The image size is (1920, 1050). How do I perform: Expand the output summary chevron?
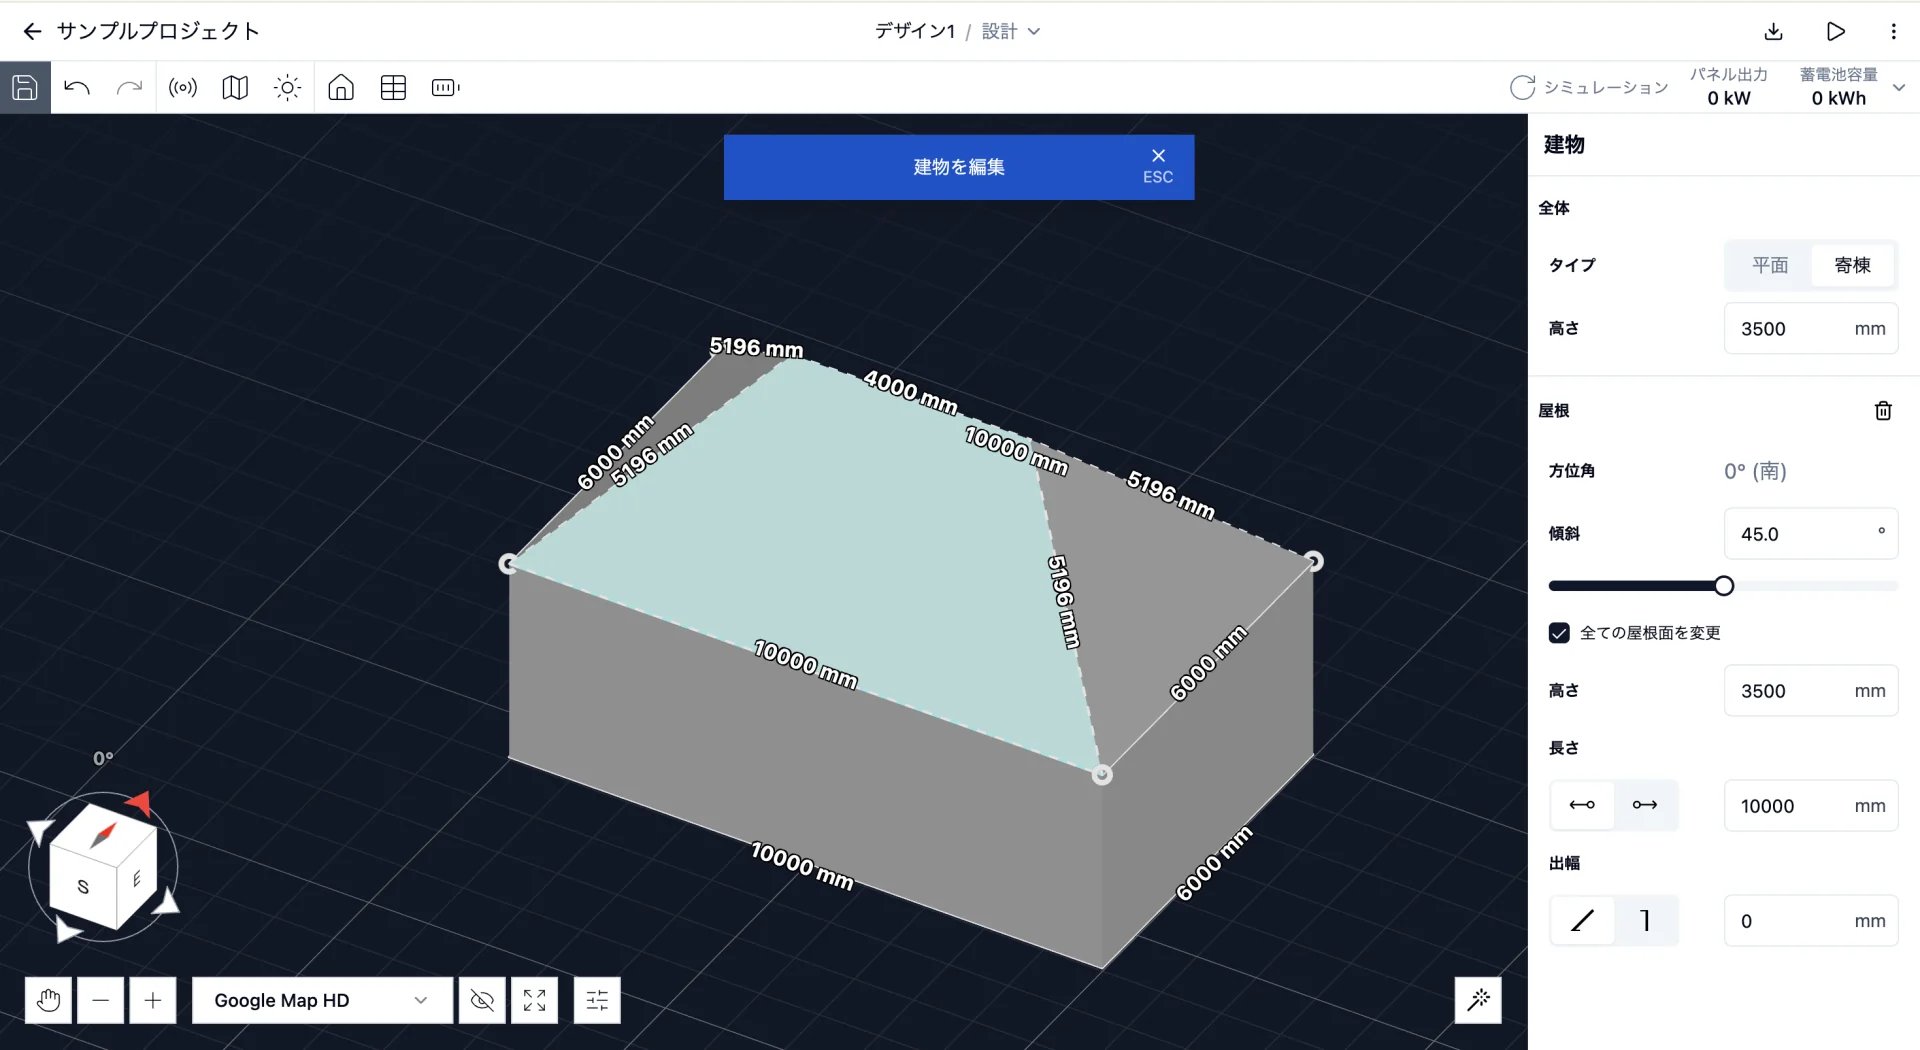click(x=1899, y=87)
